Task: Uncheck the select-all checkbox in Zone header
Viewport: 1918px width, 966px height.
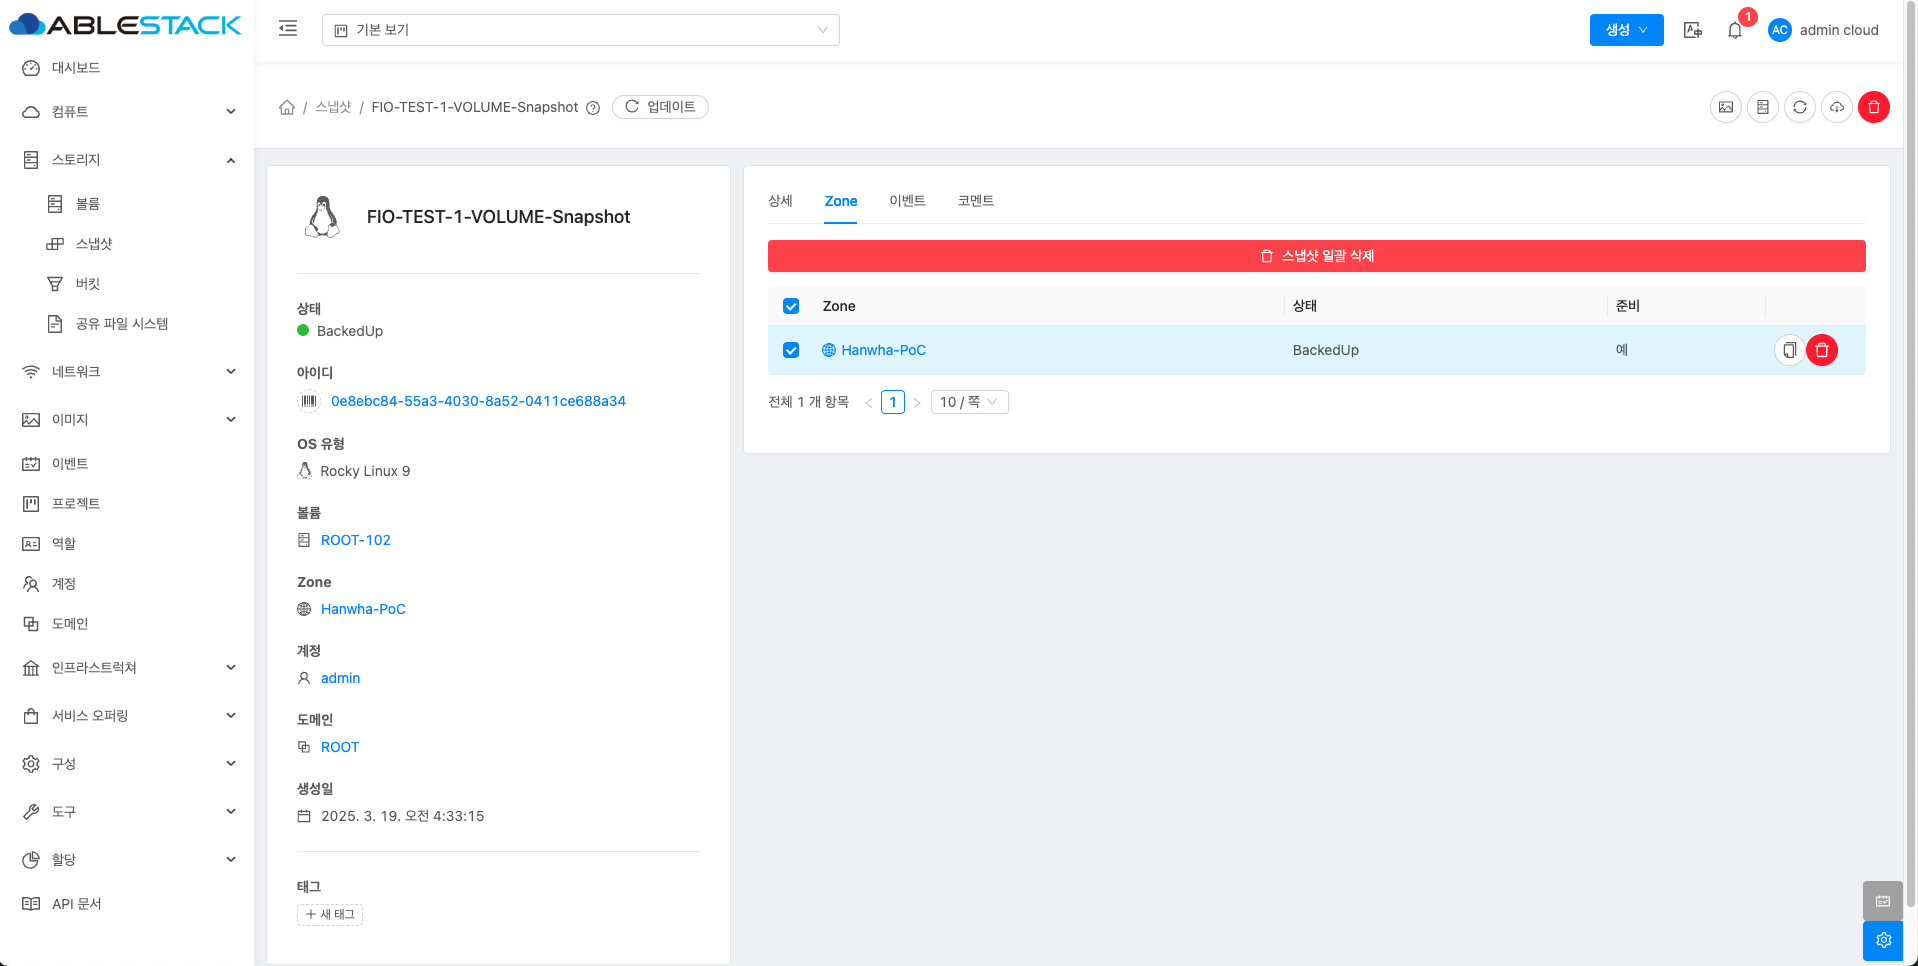Action: pyautogui.click(x=791, y=306)
